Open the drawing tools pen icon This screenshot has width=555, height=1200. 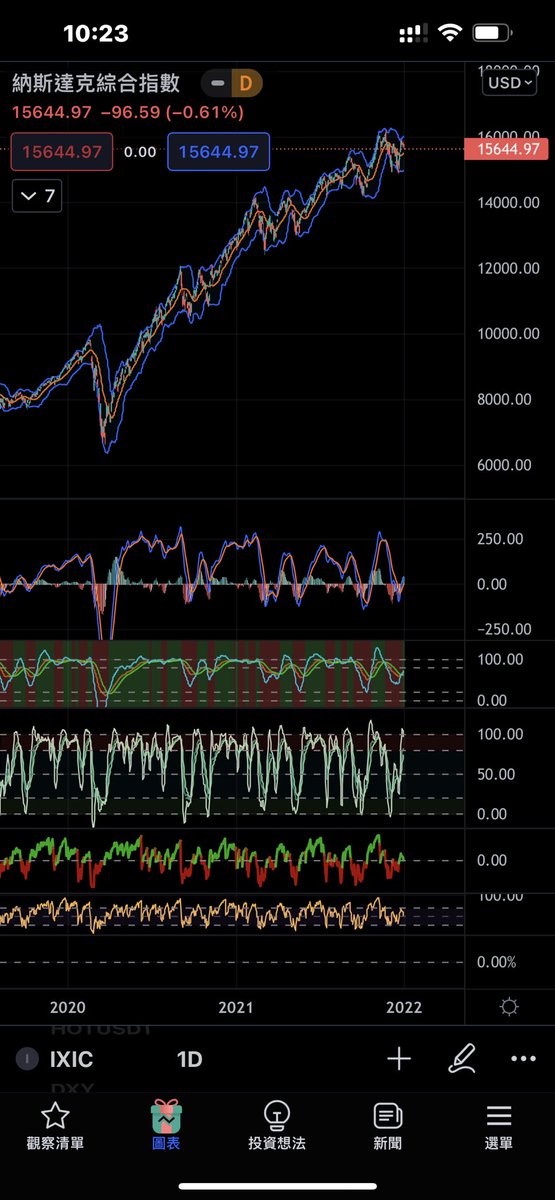click(461, 1059)
